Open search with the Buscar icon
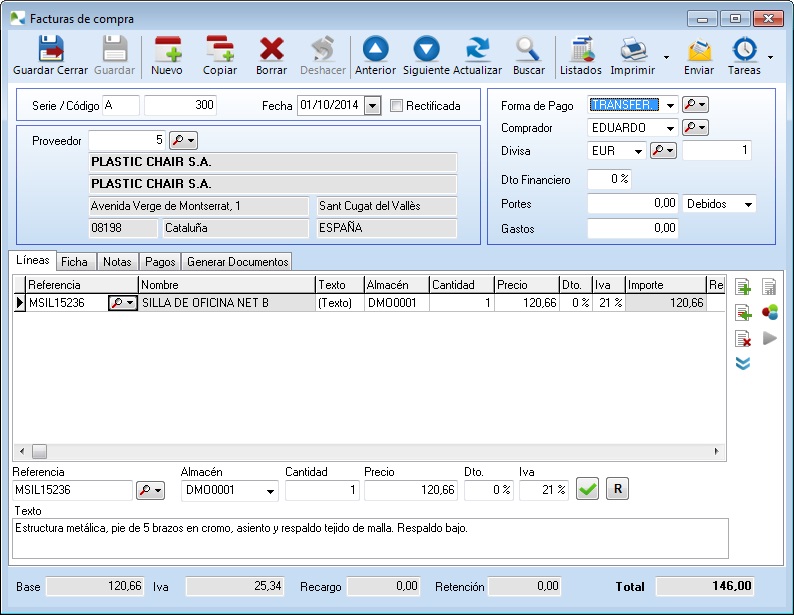 click(x=528, y=48)
